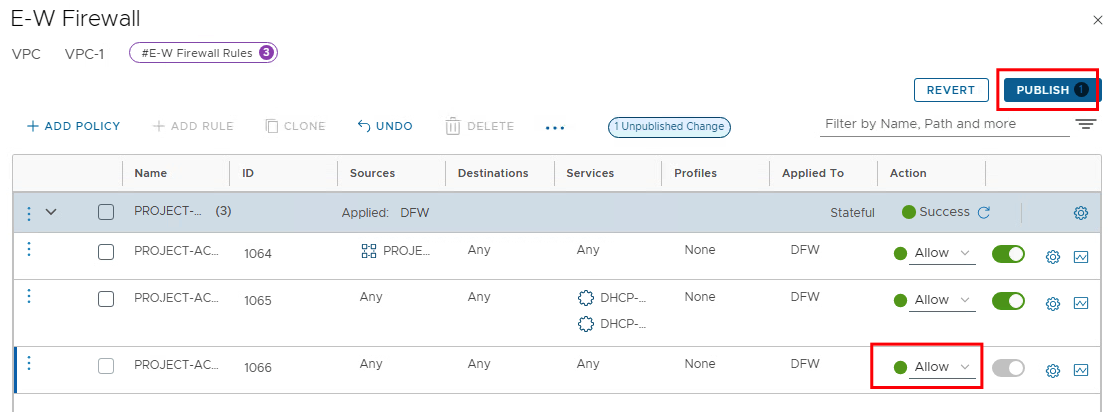Add a new policy
Image resolution: width=1108 pixels, height=412 pixels.
tap(73, 126)
